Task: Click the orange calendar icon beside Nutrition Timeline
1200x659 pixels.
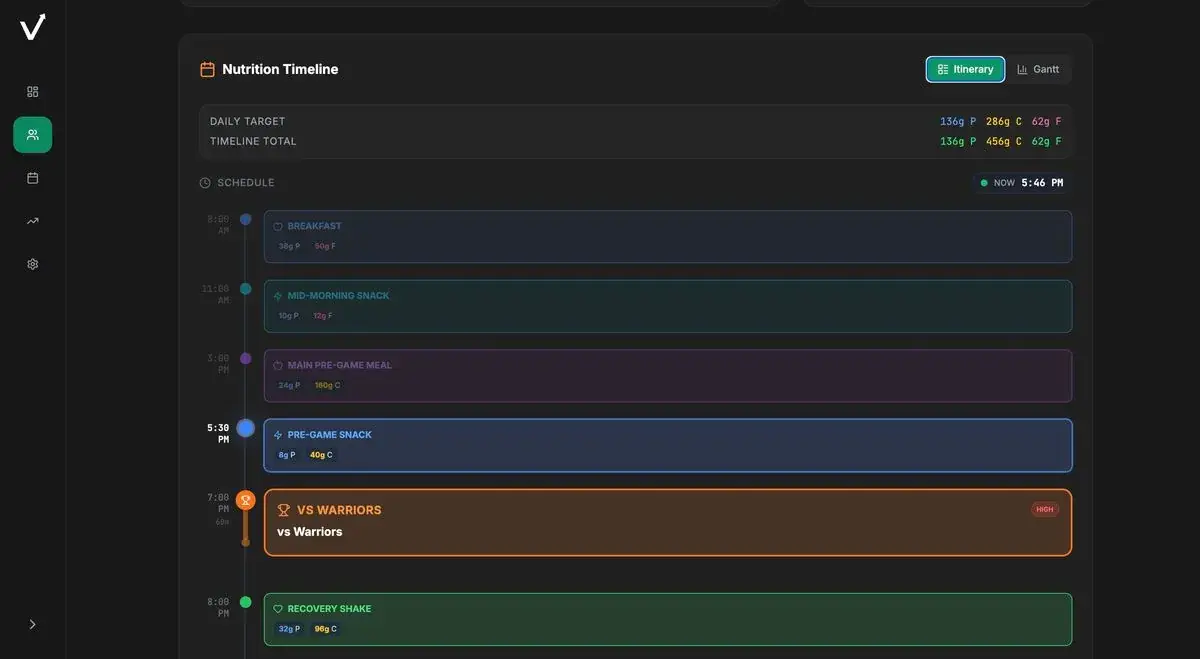Action: (206, 69)
